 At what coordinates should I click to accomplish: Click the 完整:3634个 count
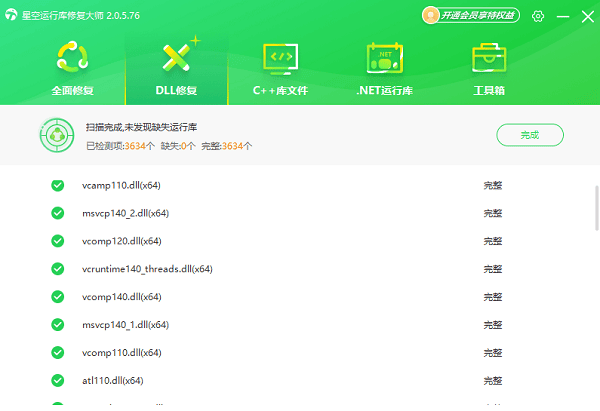[x=227, y=146]
